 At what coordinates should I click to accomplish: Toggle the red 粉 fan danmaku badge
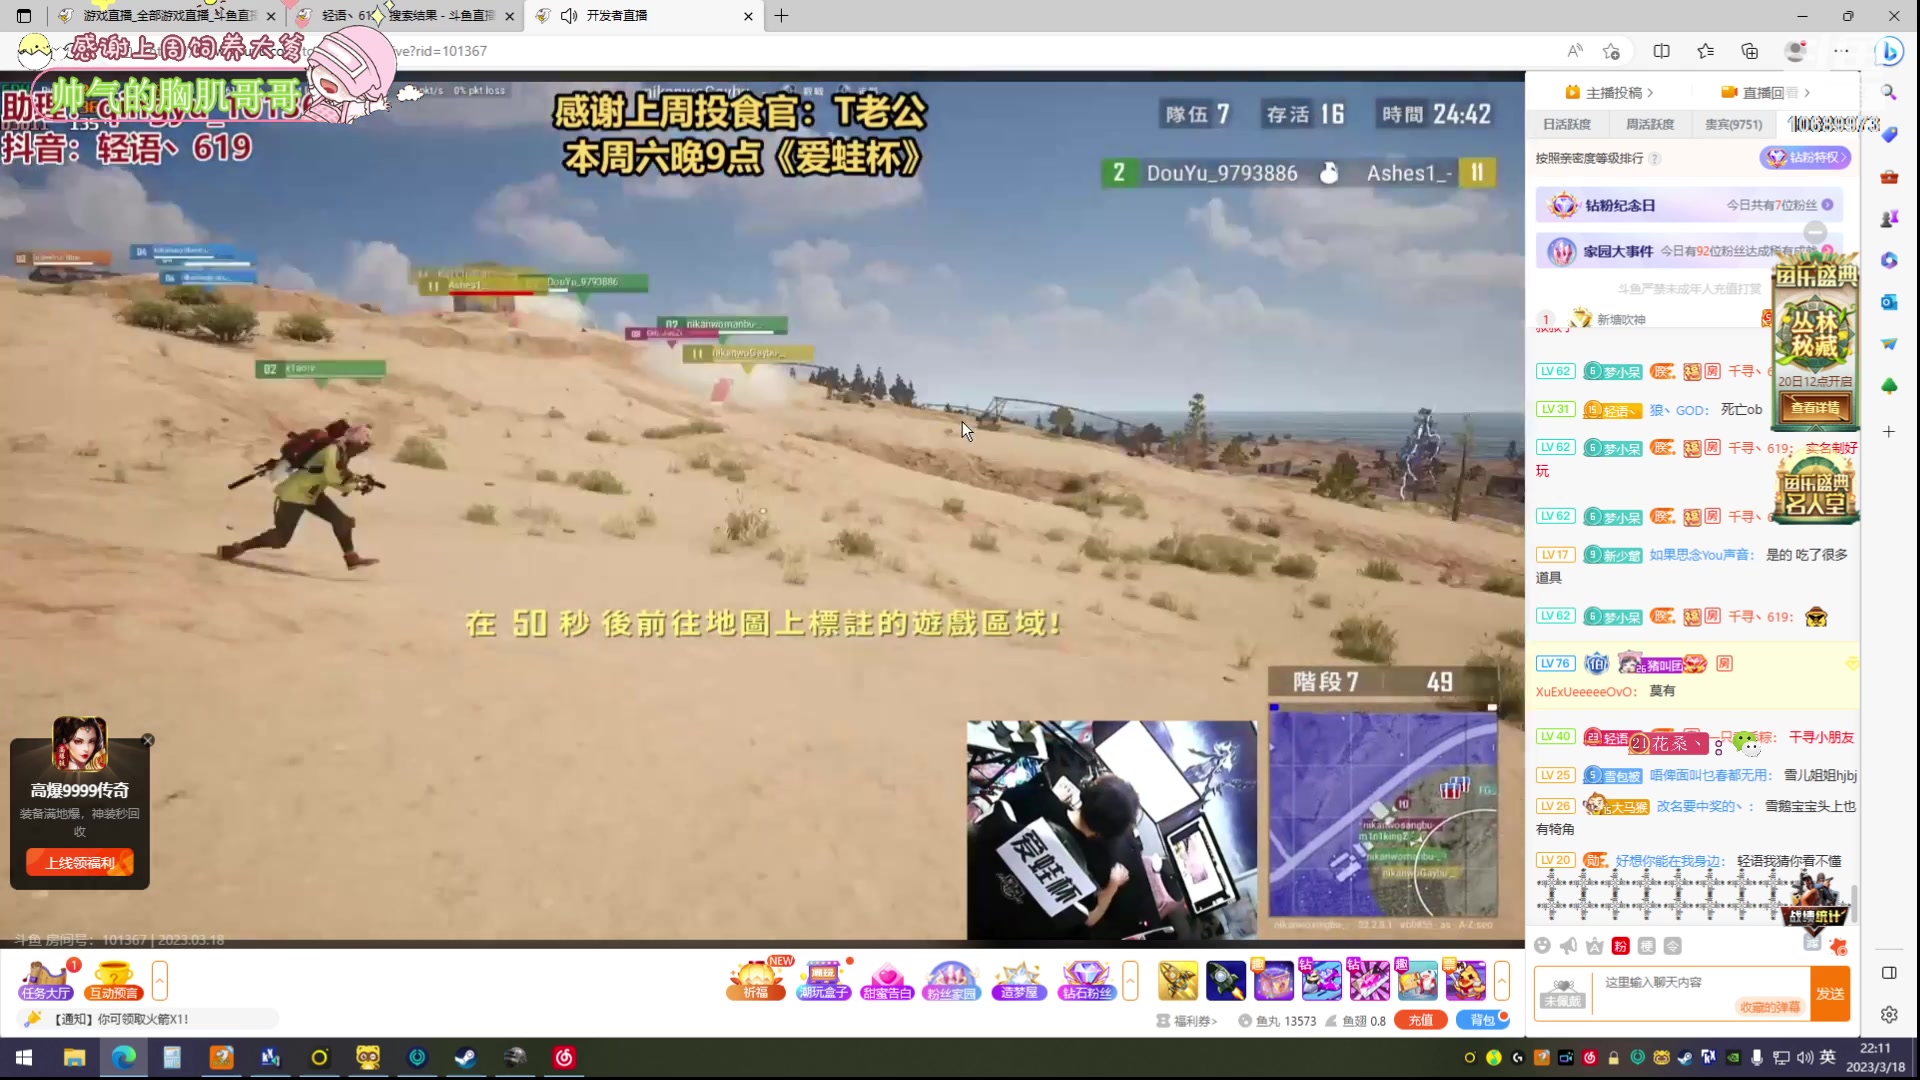click(x=1621, y=946)
